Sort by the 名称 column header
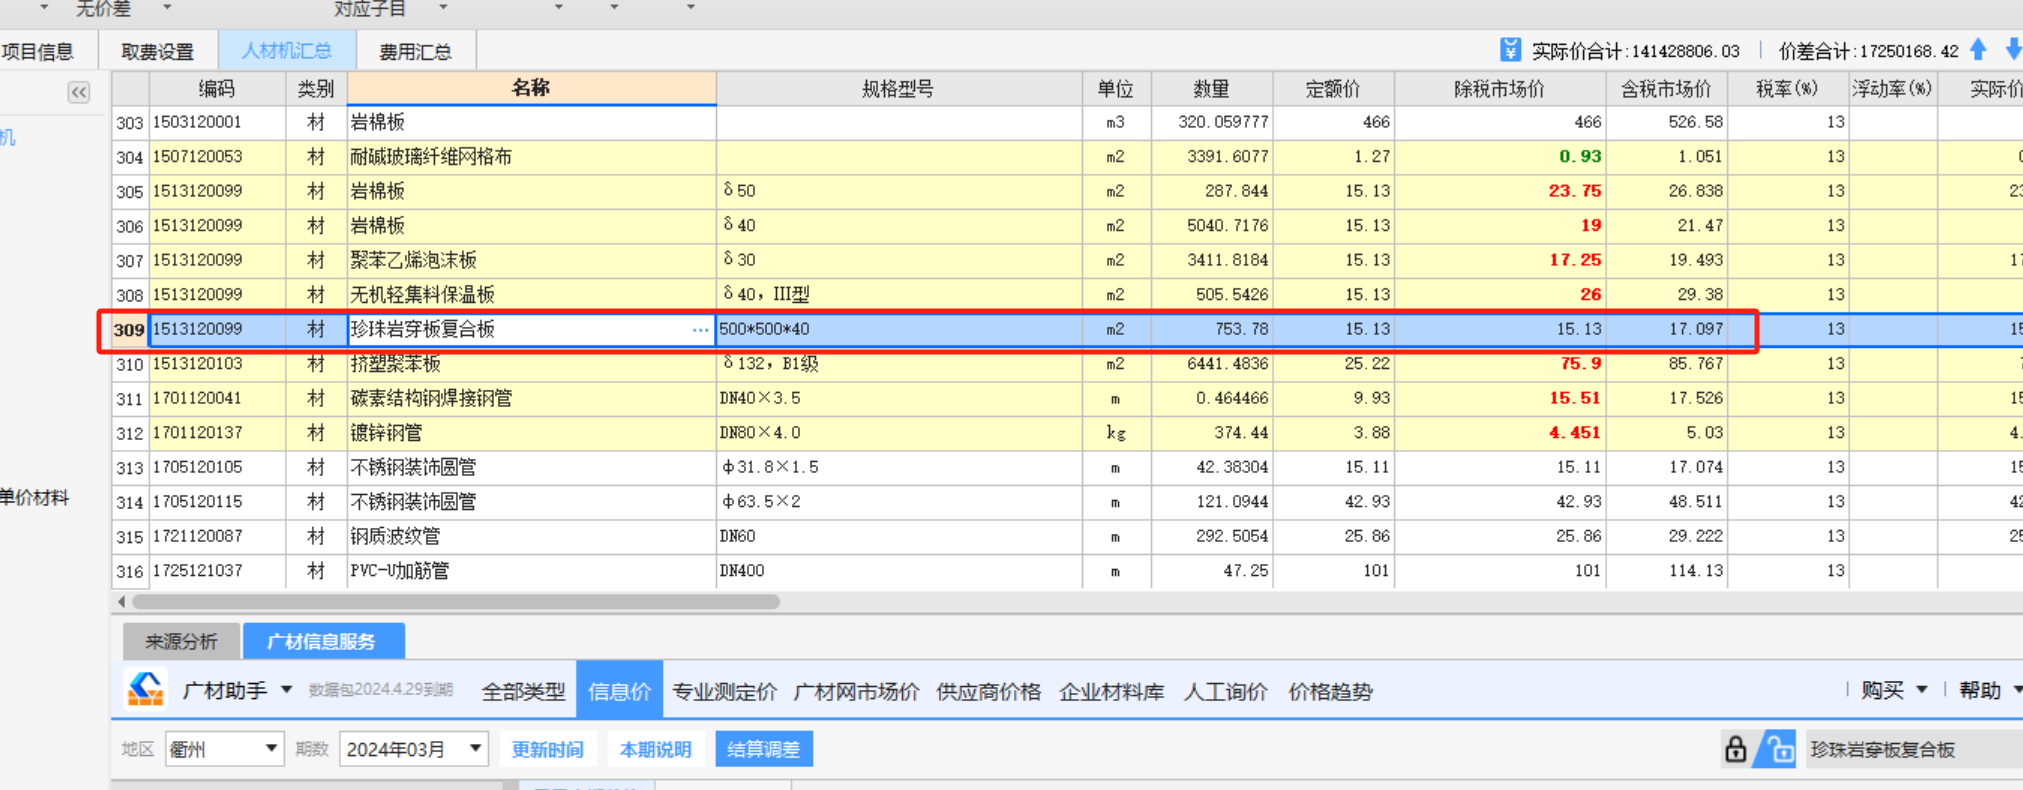 point(531,88)
